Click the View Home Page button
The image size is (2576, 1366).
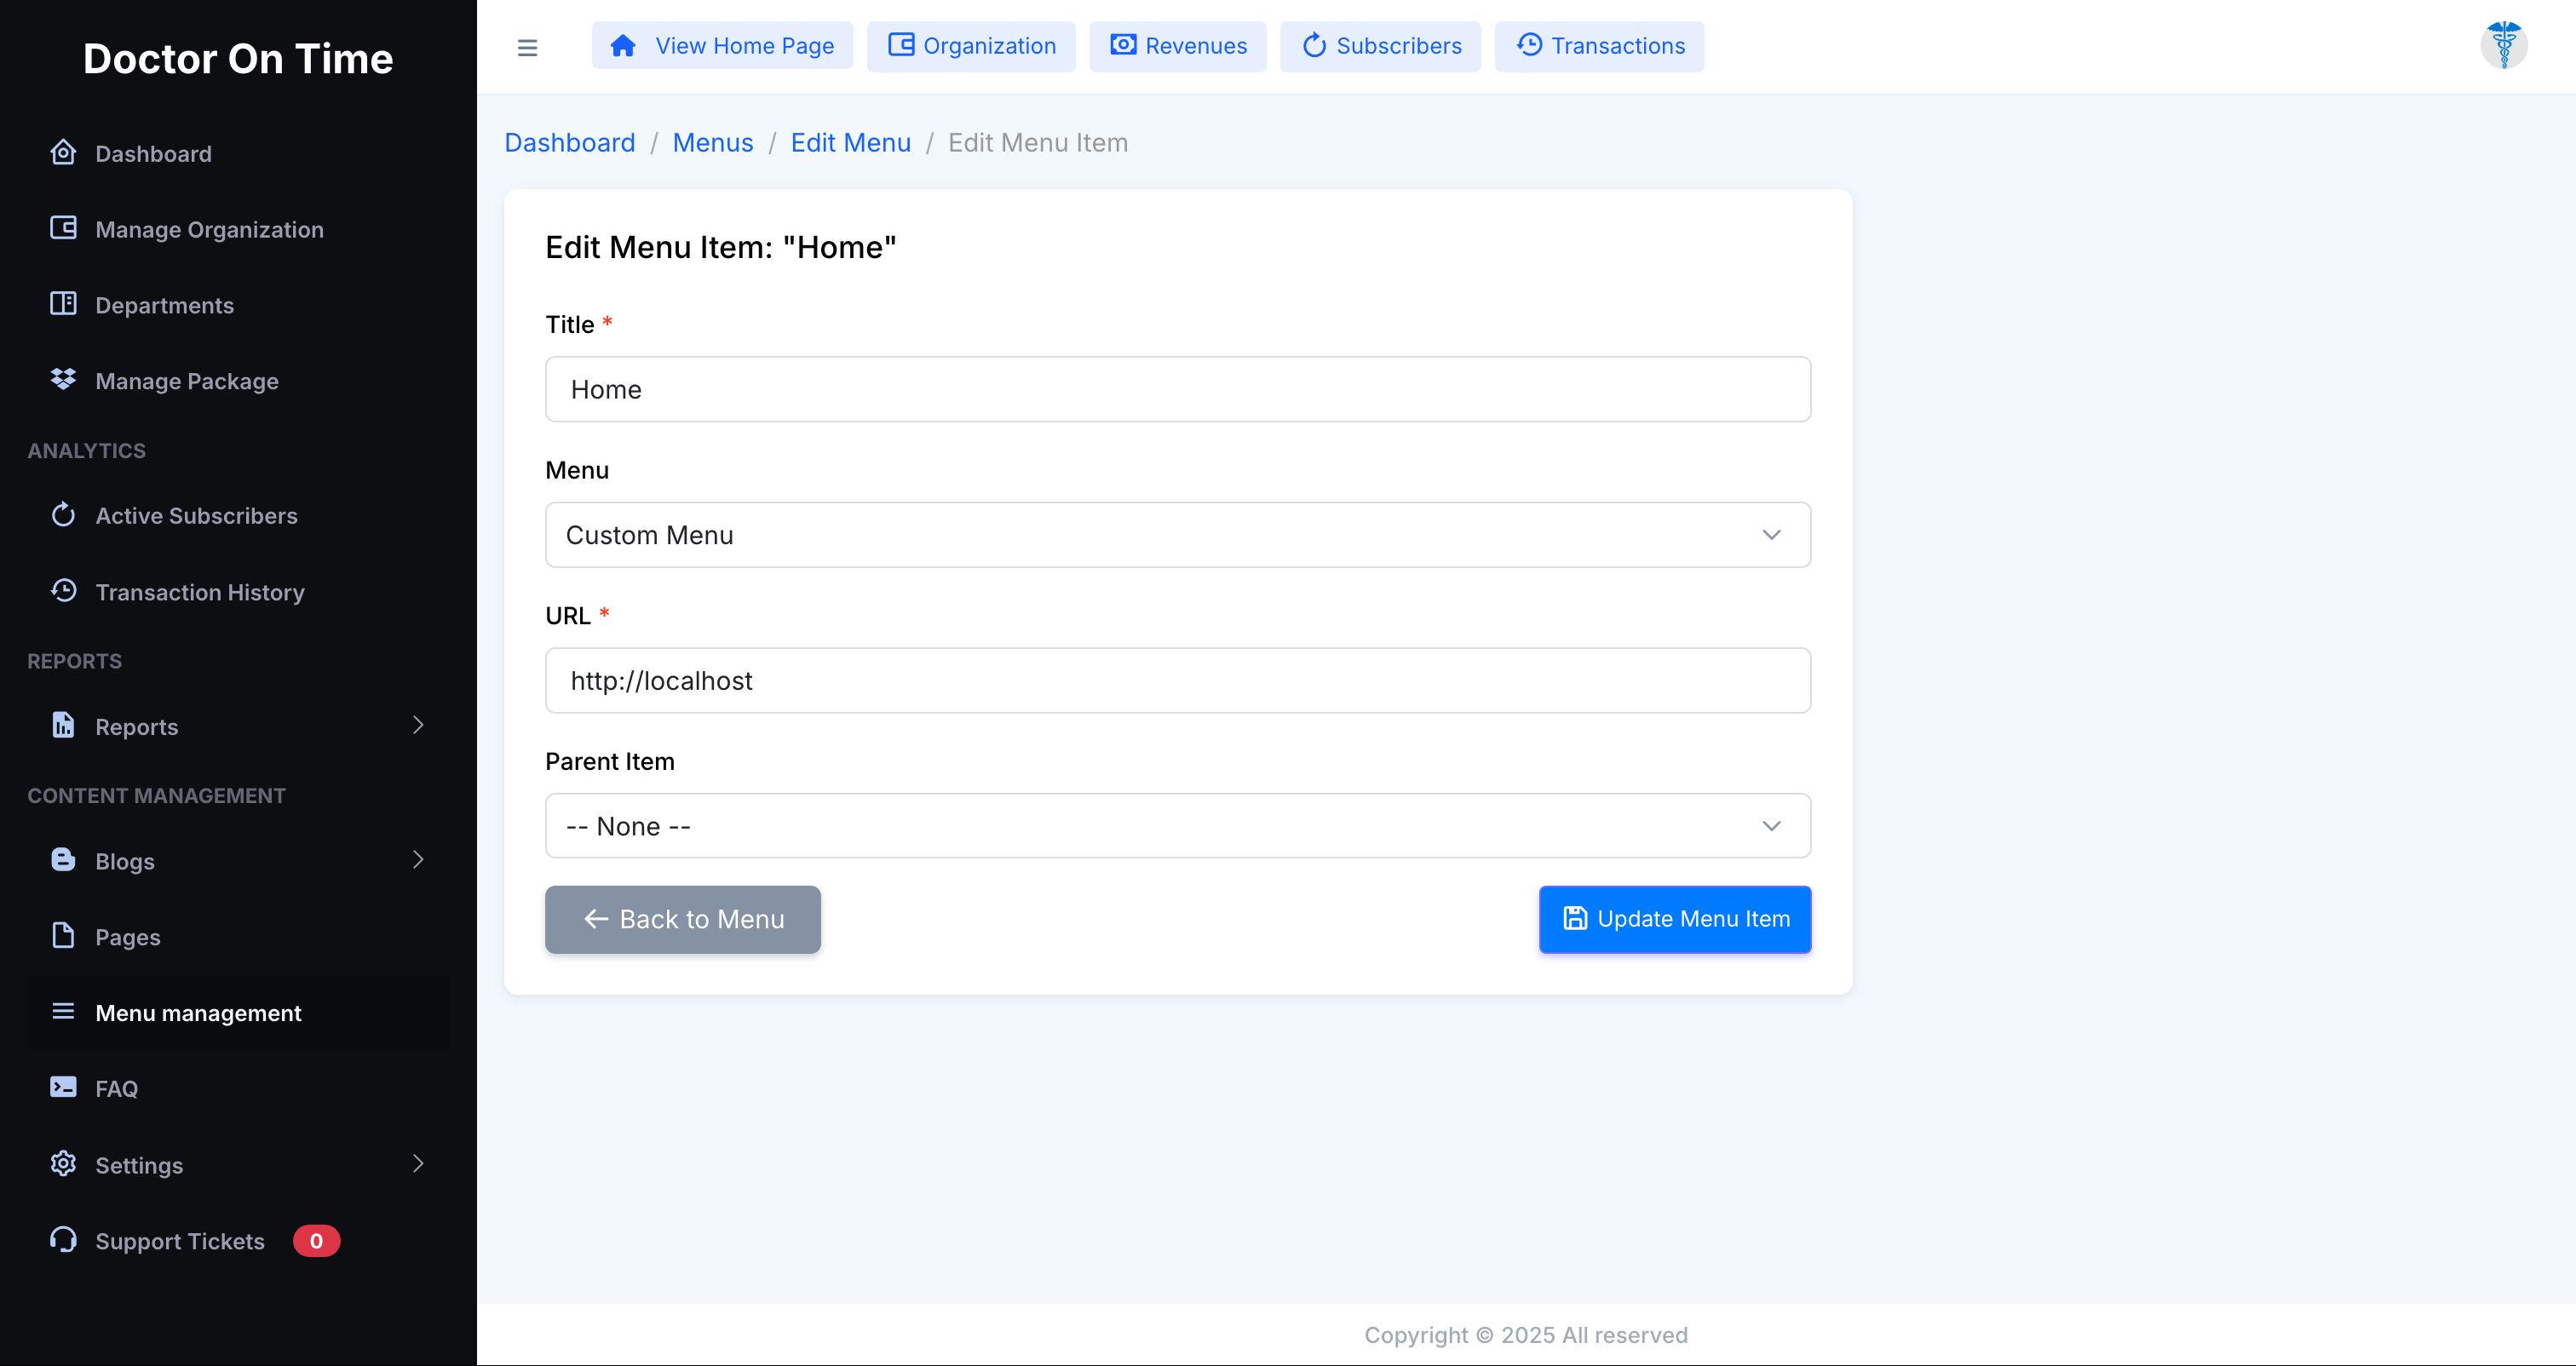[x=722, y=46]
